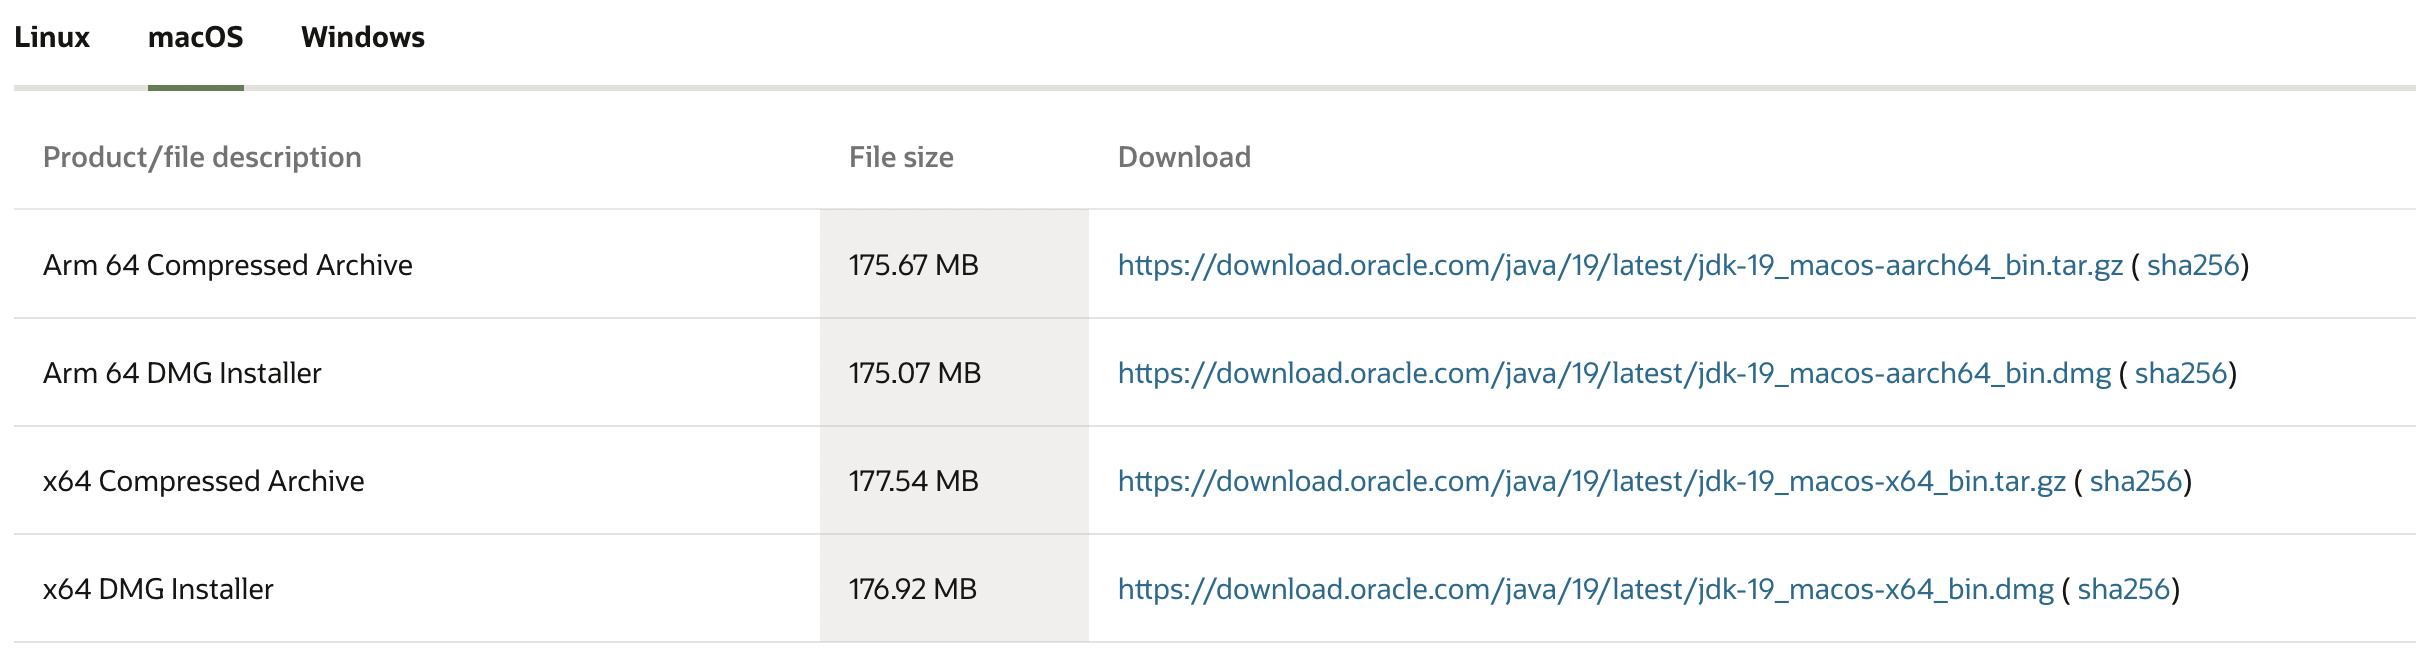Click the Download column header

coord(1184,157)
